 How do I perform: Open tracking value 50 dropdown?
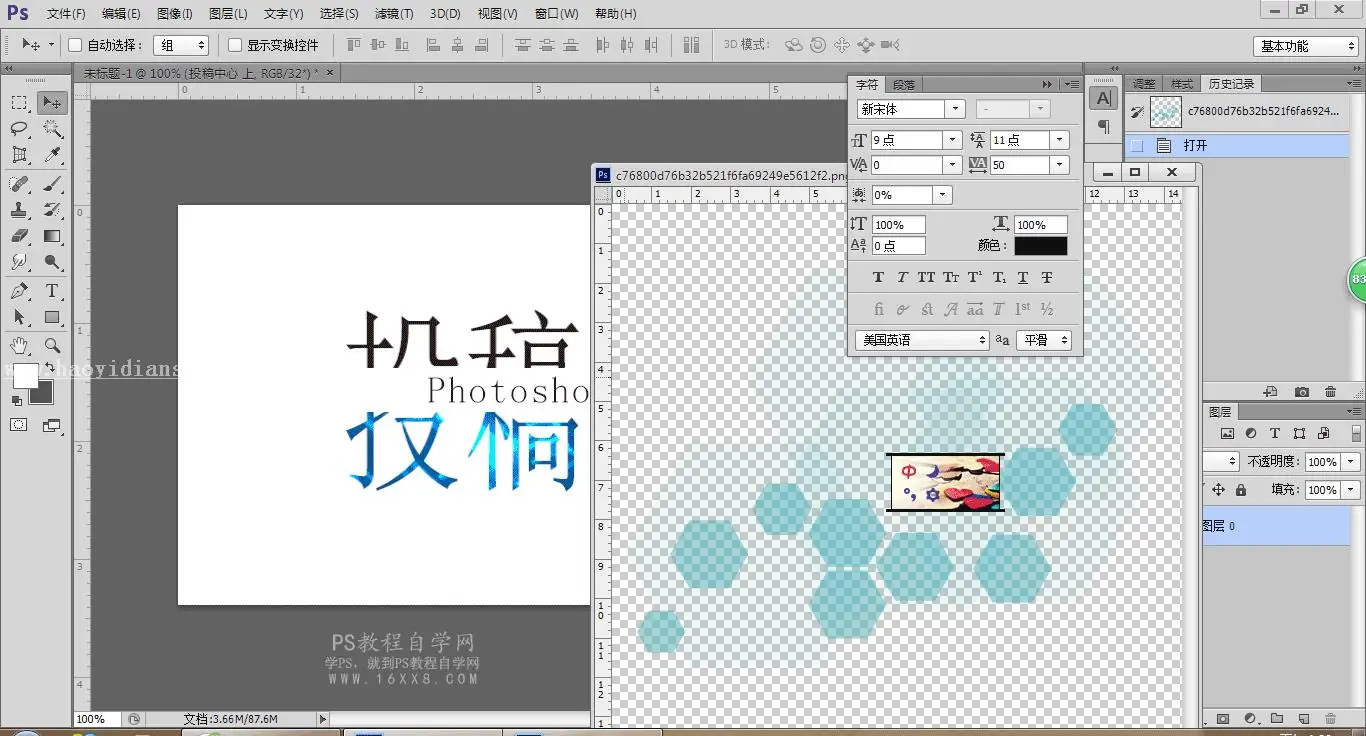click(1060, 165)
